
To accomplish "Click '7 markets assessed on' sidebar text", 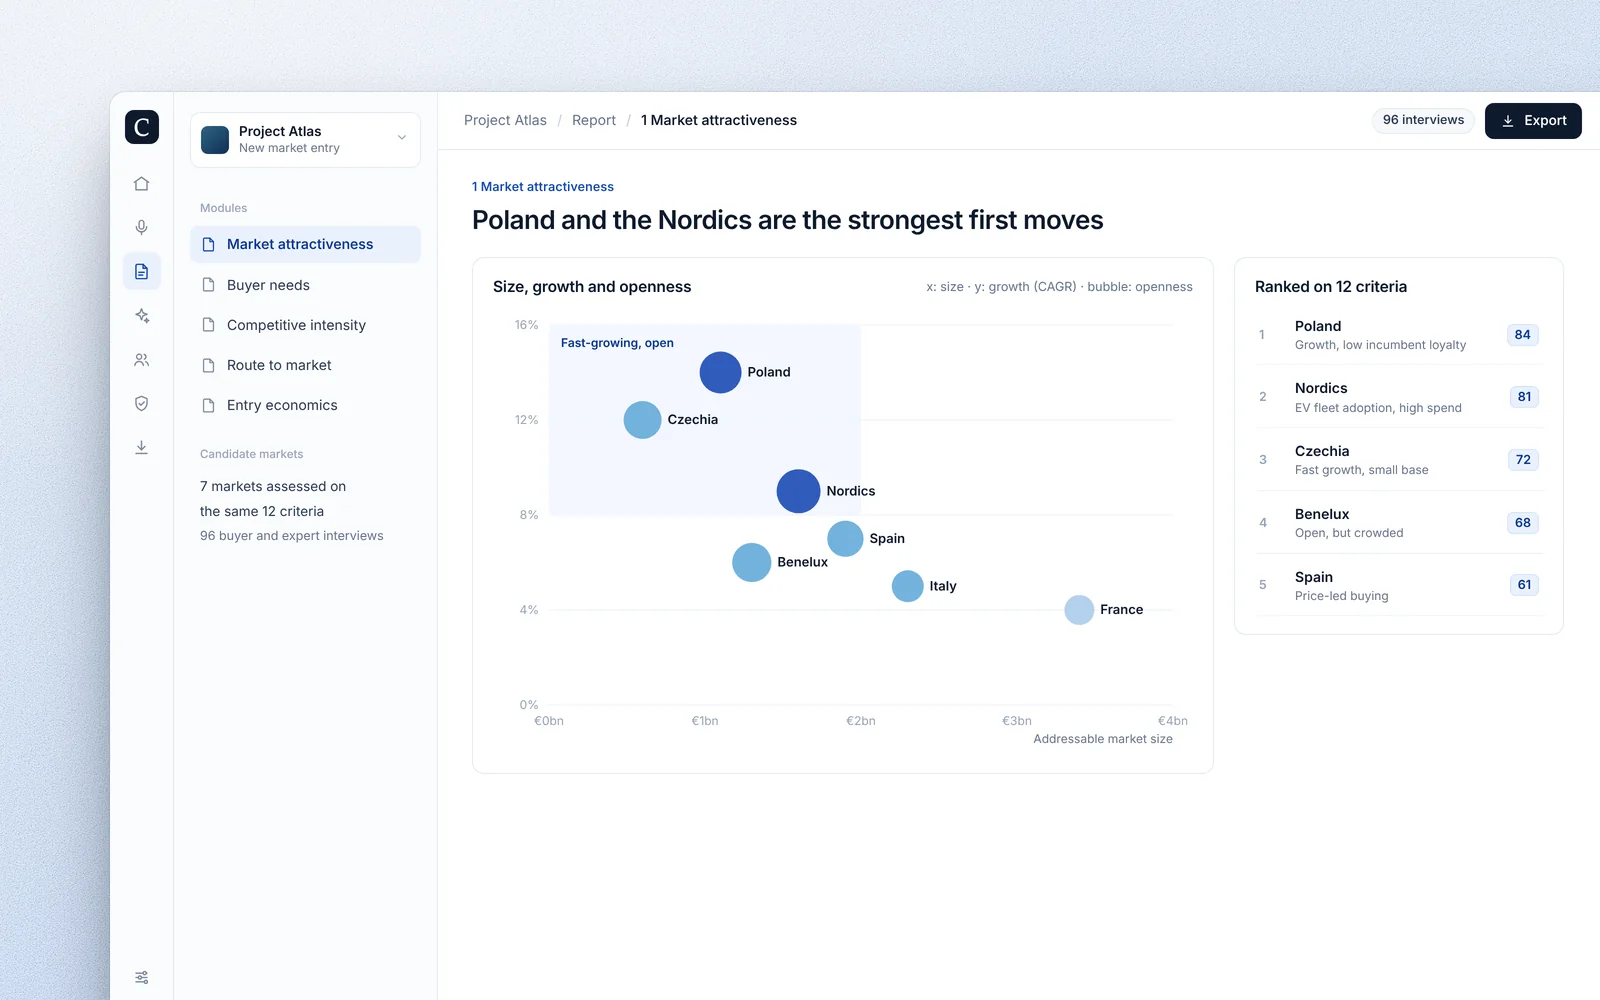I will (273, 486).
